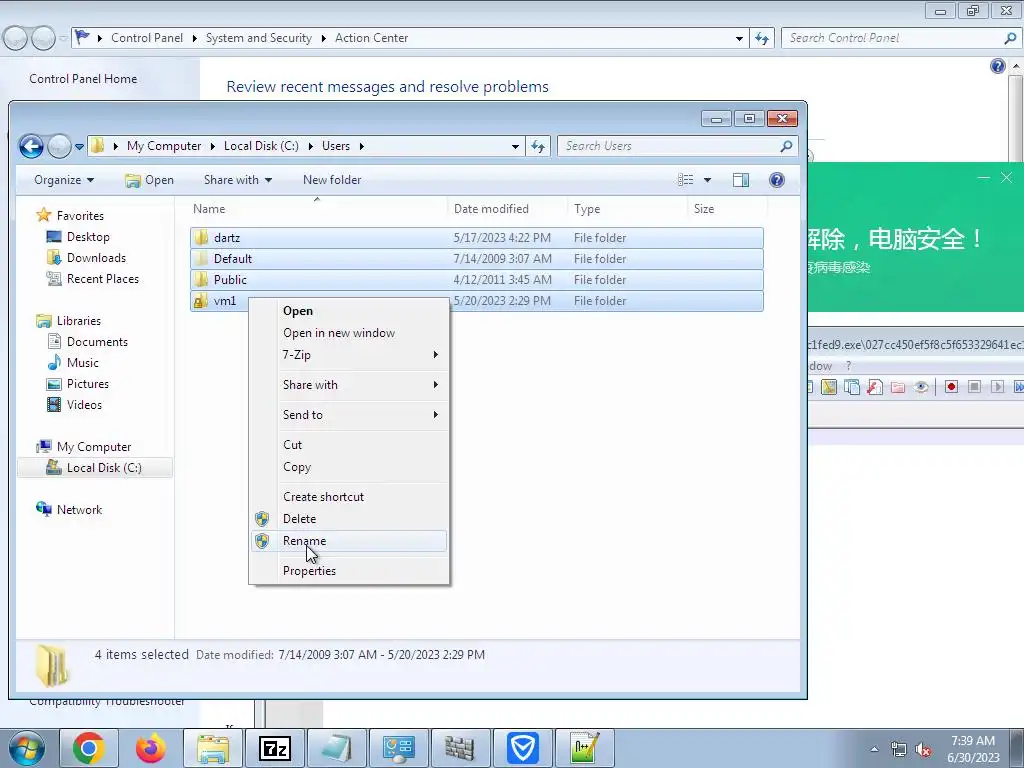This screenshot has height=768, width=1024.
Task: Open the change view dropdown arrow
Action: [707, 180]
